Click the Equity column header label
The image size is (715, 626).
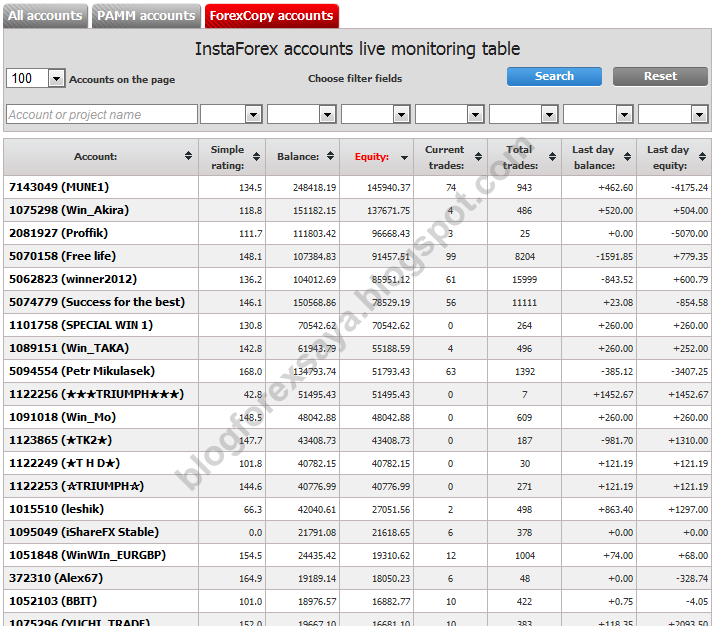(372, 157)
